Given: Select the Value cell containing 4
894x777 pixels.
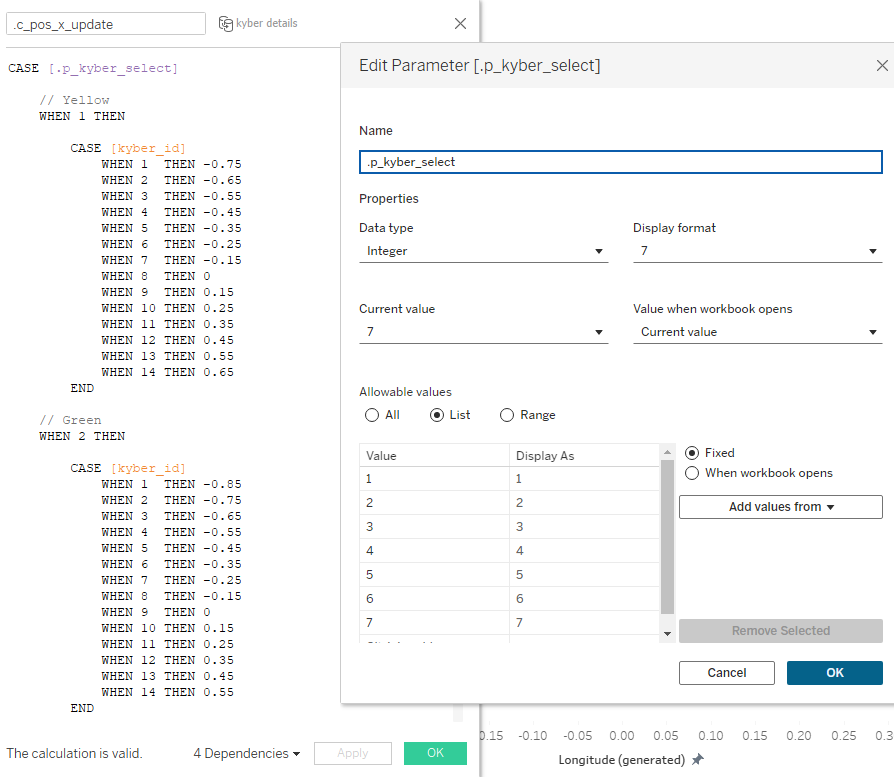Looking at the screenshot, I should [x=434, y=551].
